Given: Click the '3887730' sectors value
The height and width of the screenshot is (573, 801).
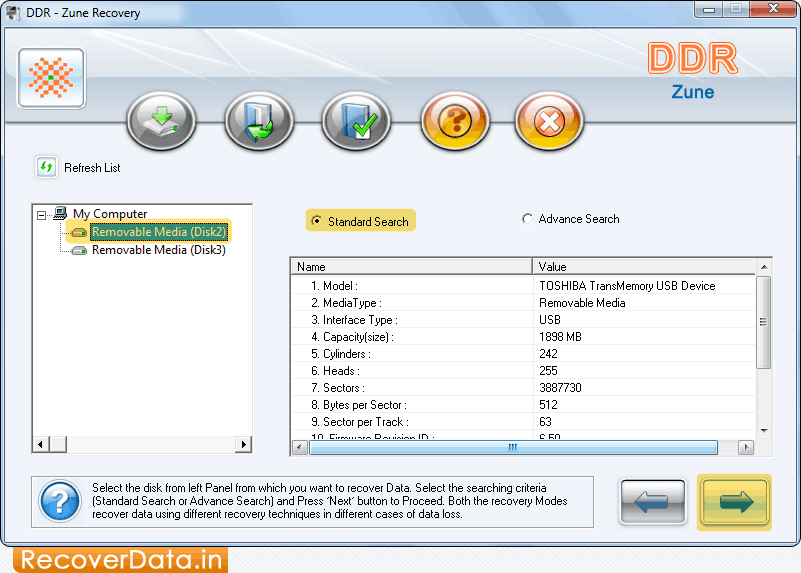Looking at the screenshot, I should click(x=560, y=388).
